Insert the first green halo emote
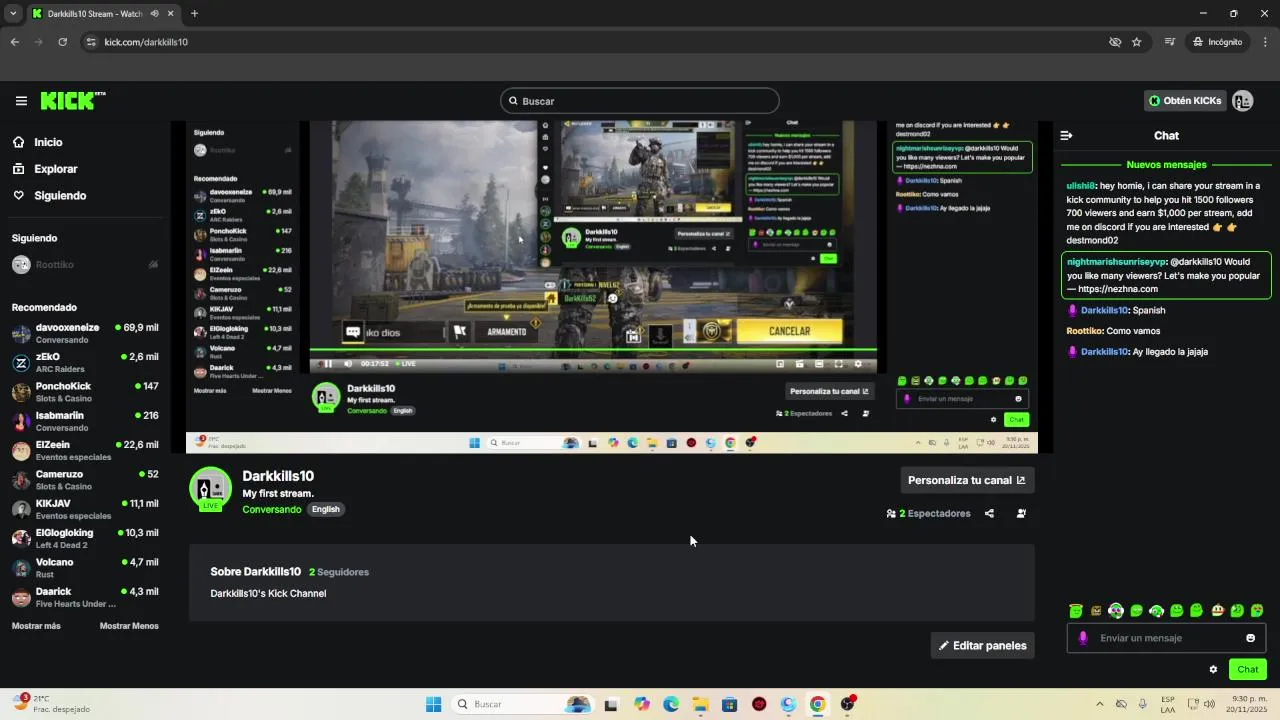This screenshot has width=1280, height=720. tap(1076, 611)
